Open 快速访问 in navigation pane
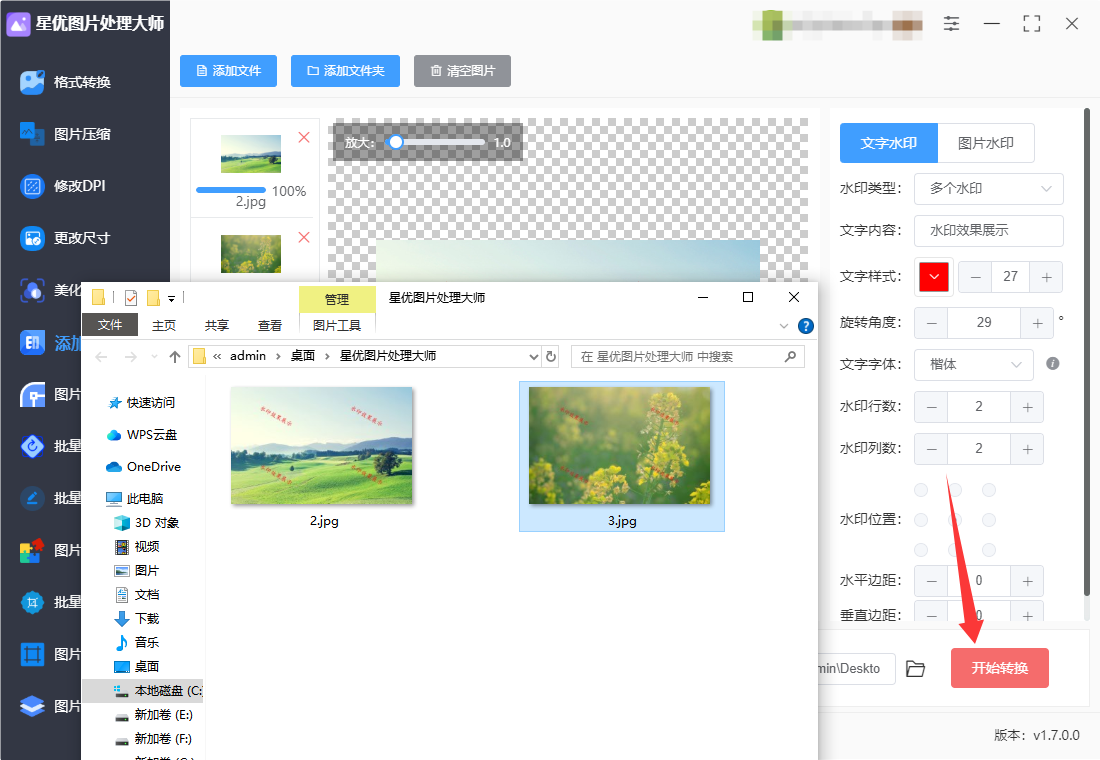The width and height of the screenshot is (1100, 760). [x=142, y=403]
